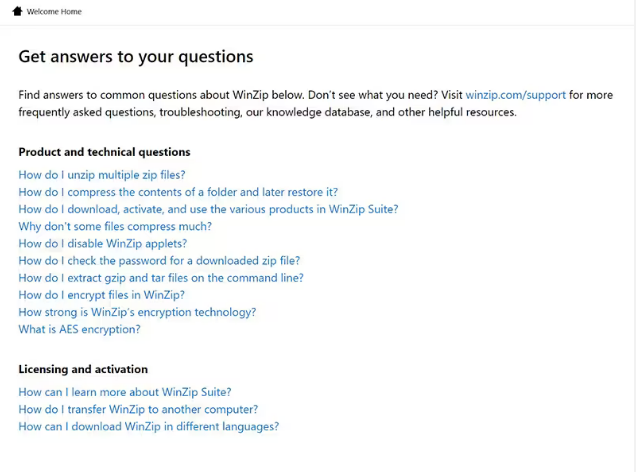Screen dimensions: 636x472
Task: Open the Welcome Home tab
Action: click(54, 12)
